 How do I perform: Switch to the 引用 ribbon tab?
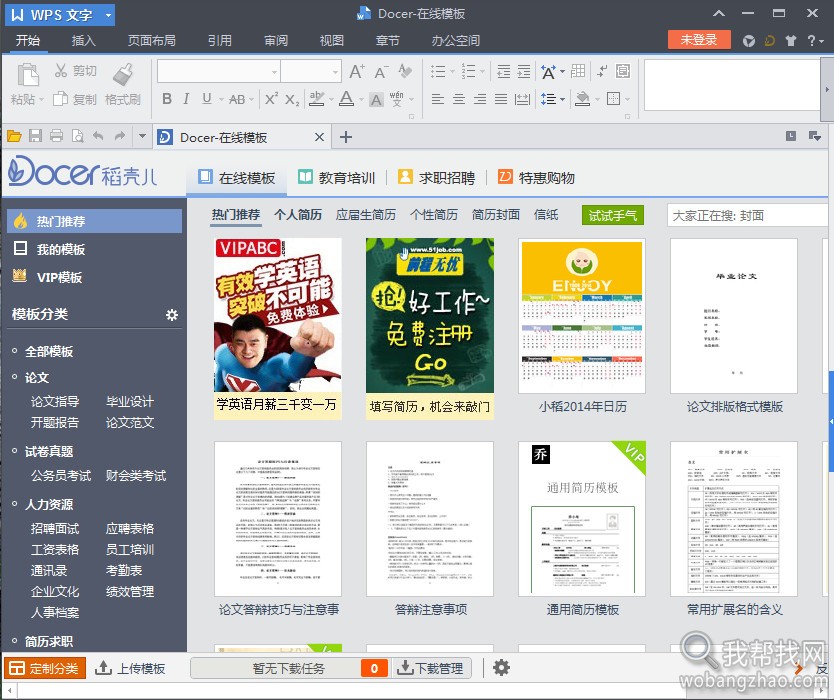(220, 40)
